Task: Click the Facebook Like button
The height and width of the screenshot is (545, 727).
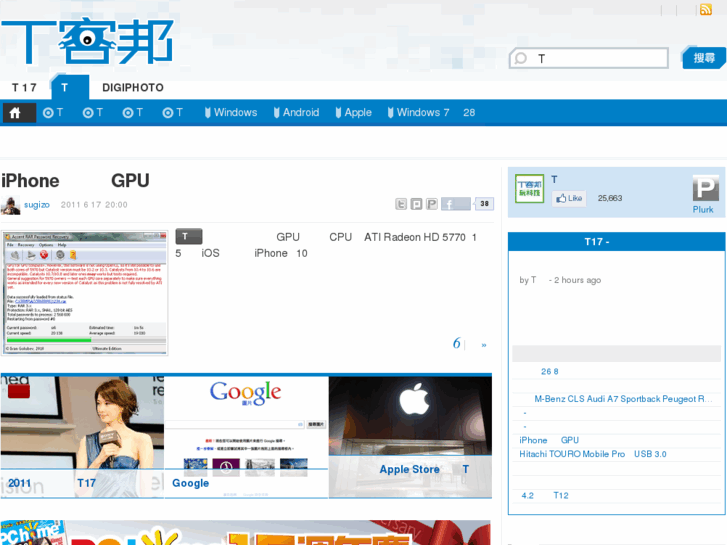Action: (x=569, y=199)
